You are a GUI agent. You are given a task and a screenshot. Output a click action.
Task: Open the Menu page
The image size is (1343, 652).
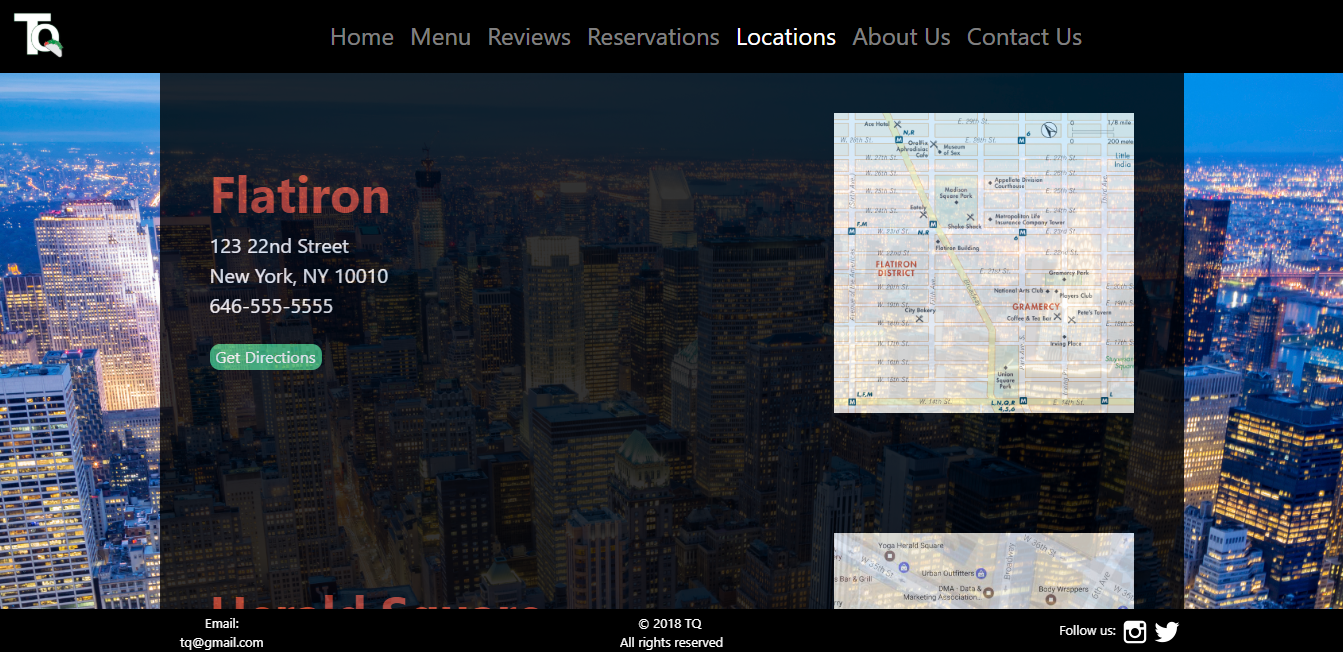[440, 37]
